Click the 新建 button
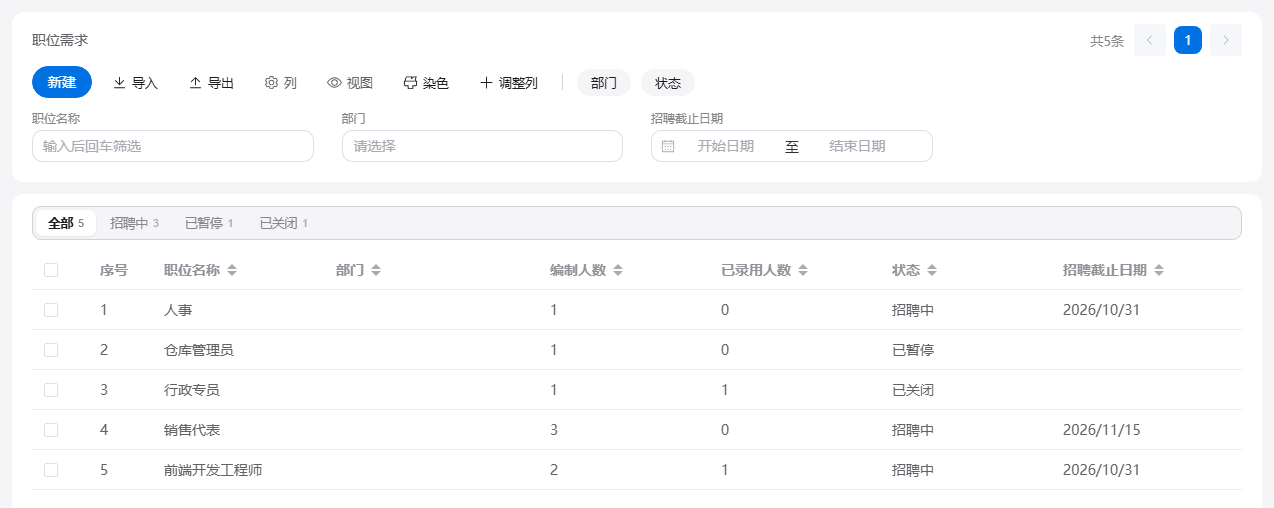The image size is (1274, 508). (62, 82)
